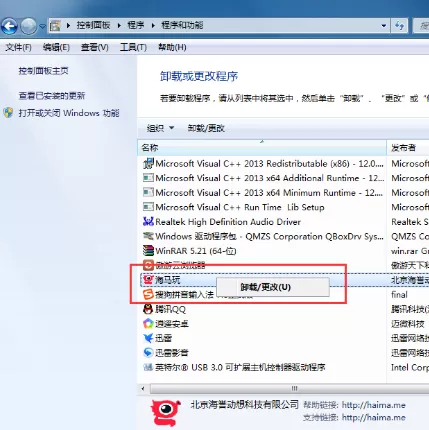429x430 pixels.
Task: Click the Control Panel icon in address bar
Action: pyautogui.click(x=55, y=26)
